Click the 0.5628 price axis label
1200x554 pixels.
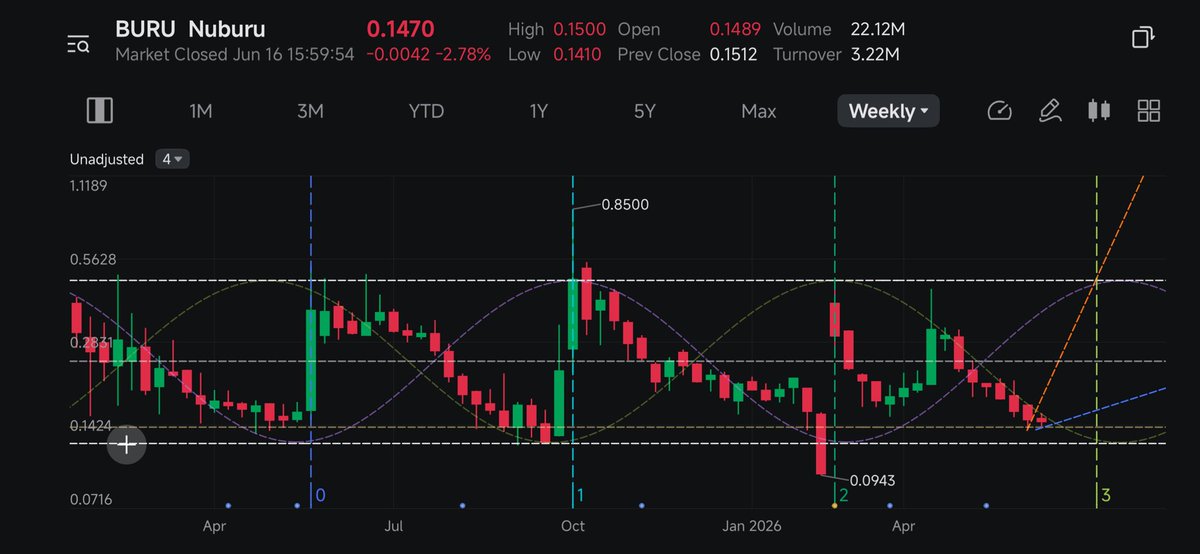pyautogui.click(x=93, y=259)
